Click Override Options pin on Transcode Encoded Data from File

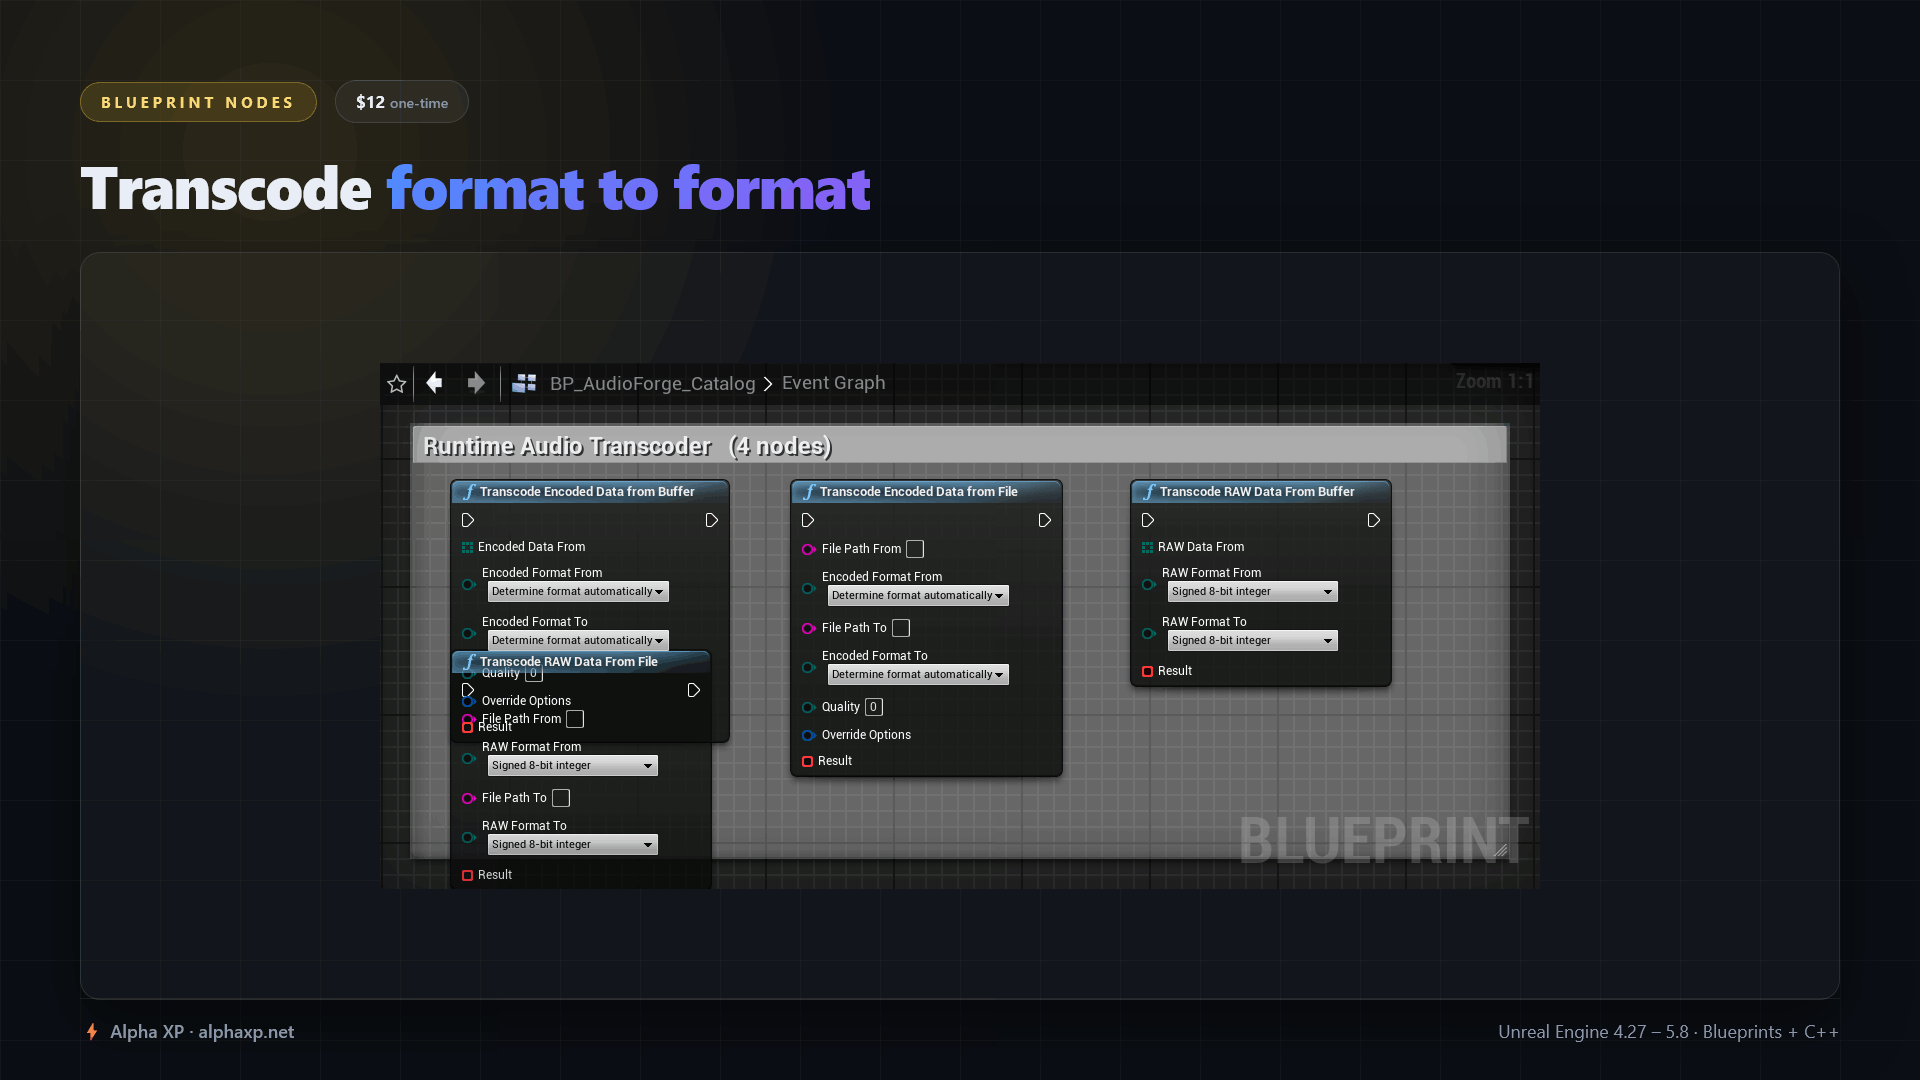(808, 735)
